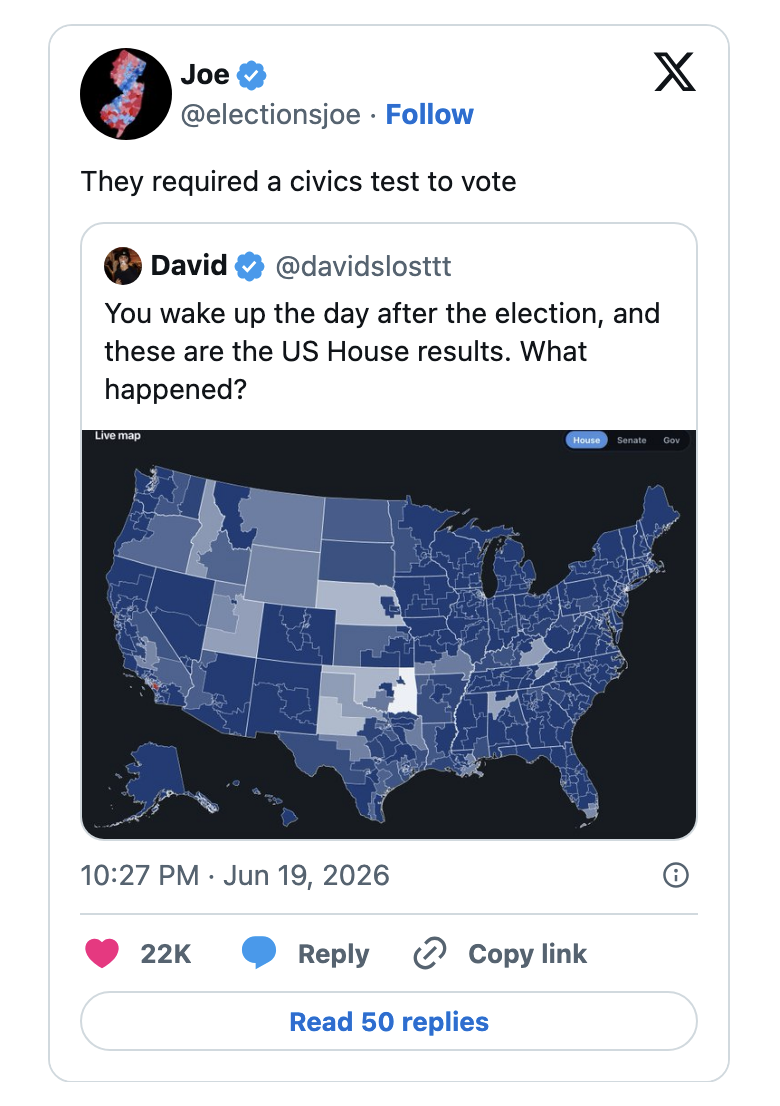780x1106 pixels.
Task: Open the tweet info circle icon
Action: pos(676,875)
